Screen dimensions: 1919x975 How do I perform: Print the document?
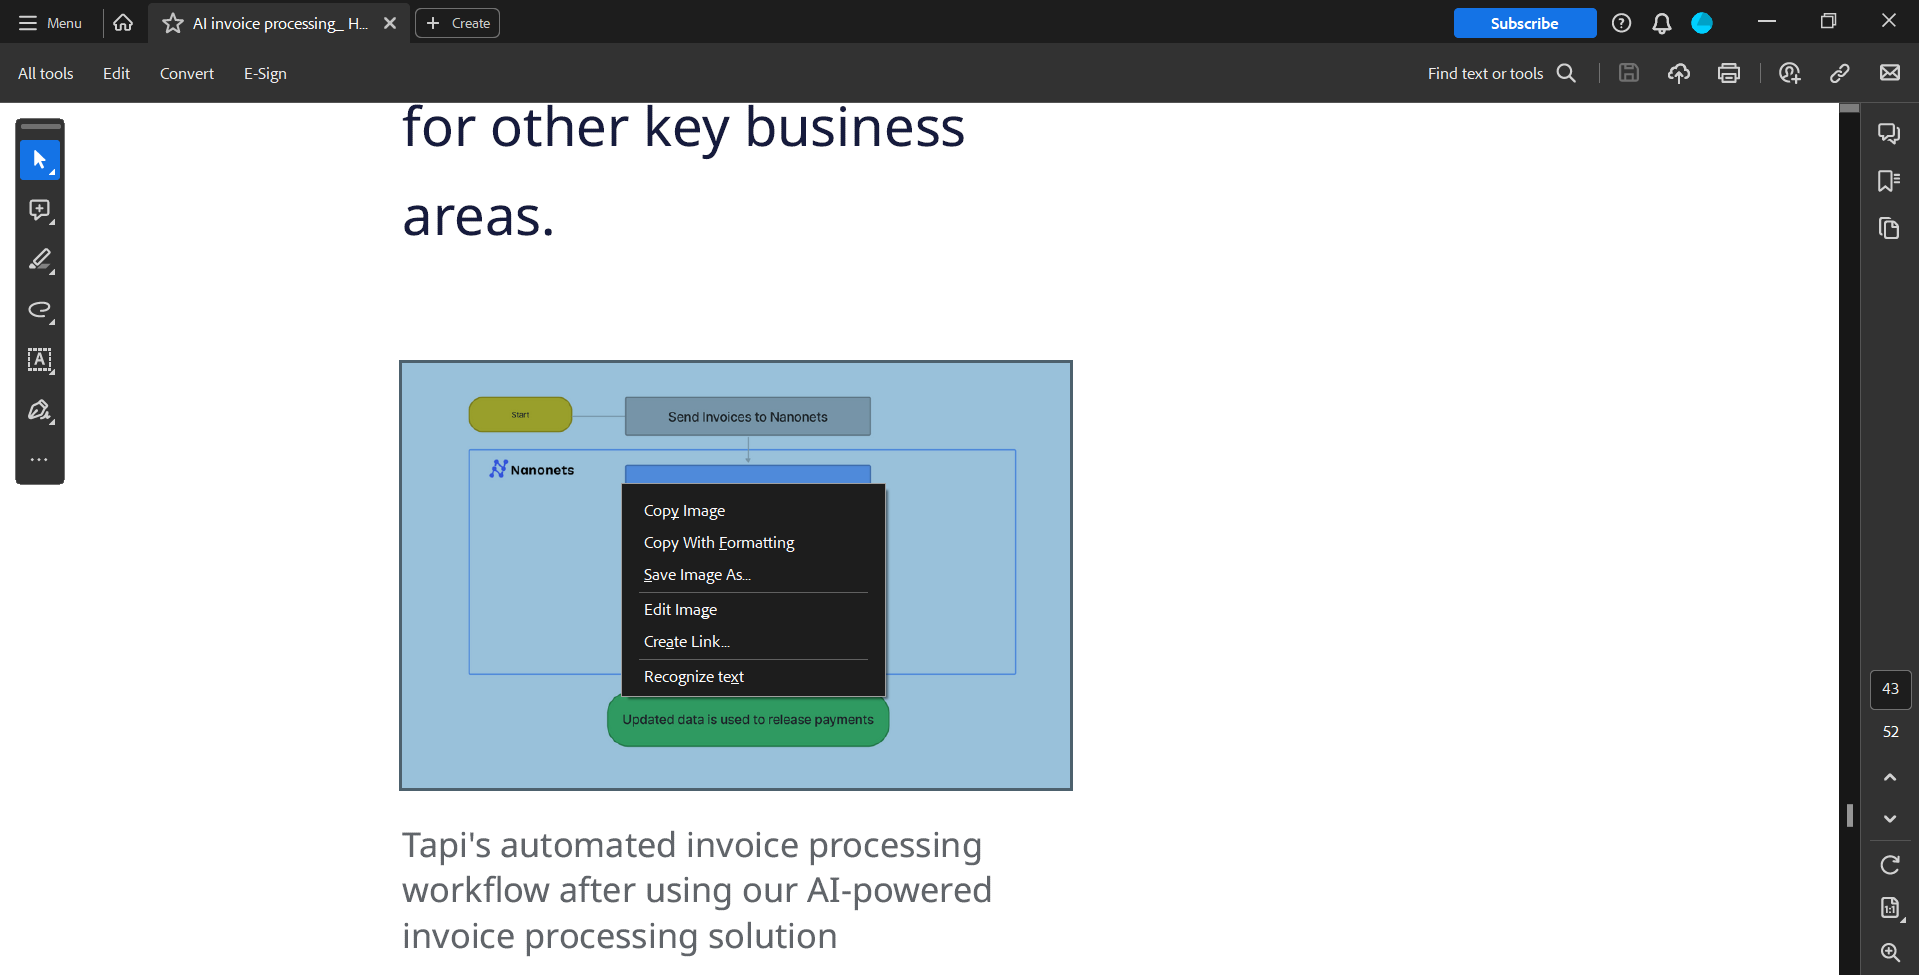(1729, 73)
